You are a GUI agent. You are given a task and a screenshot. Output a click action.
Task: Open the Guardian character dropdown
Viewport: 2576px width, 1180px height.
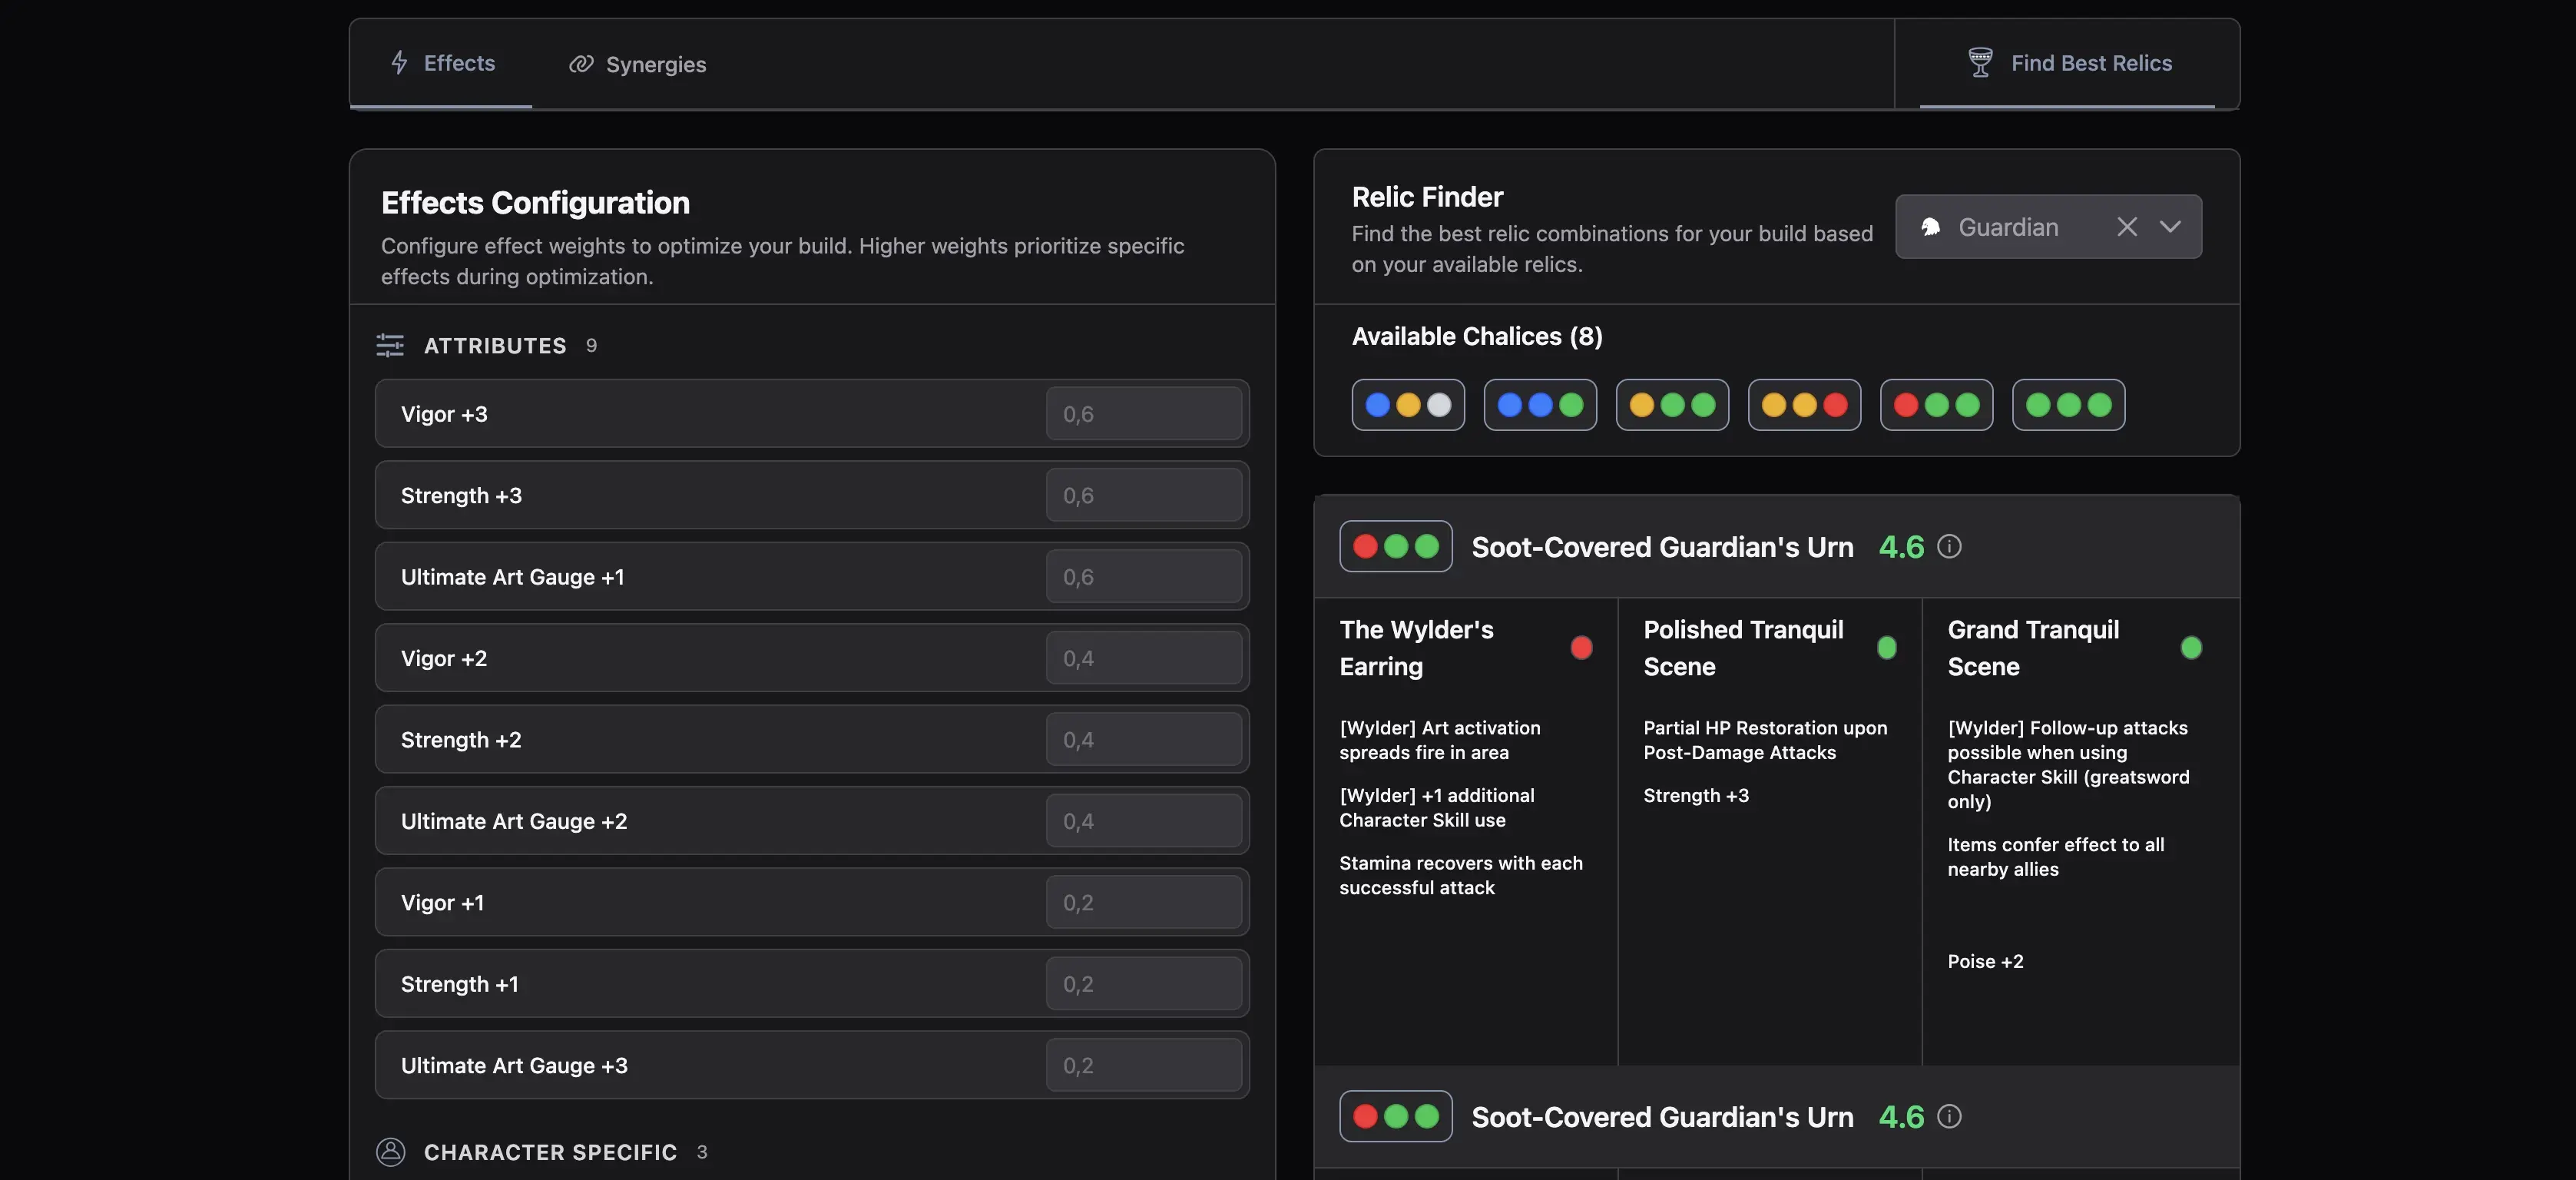coord(2170,227)
